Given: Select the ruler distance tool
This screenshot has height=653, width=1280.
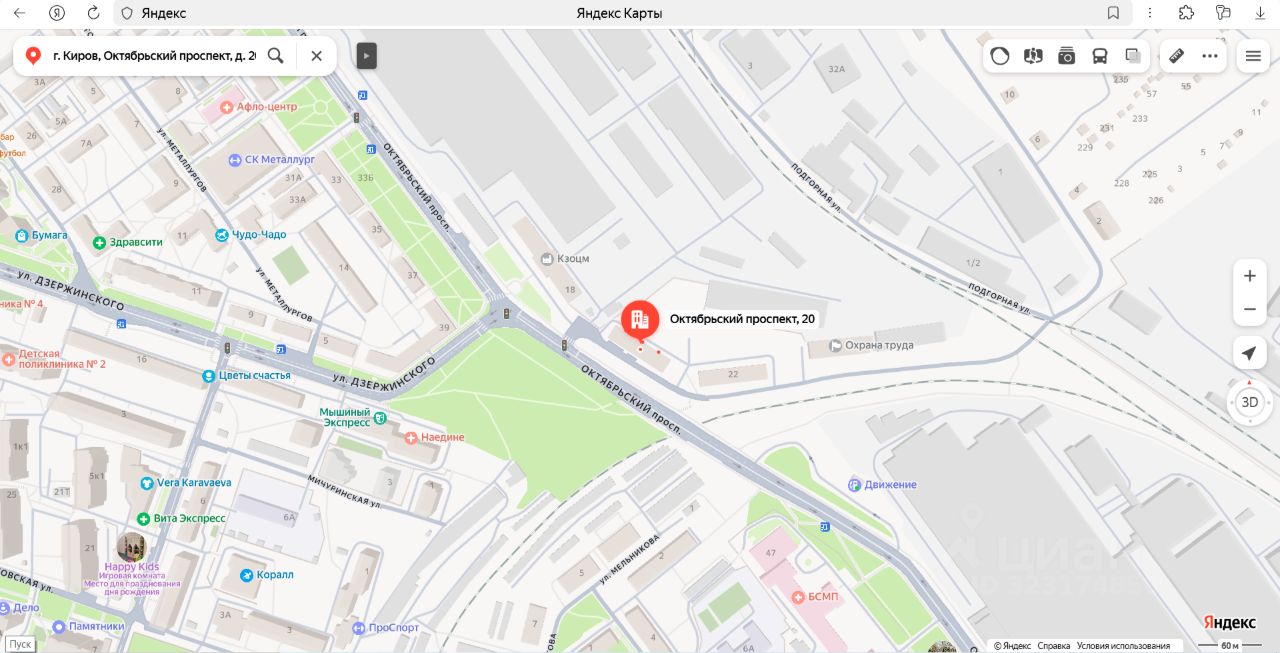Looking at the screenshot, I should 1177,56.
